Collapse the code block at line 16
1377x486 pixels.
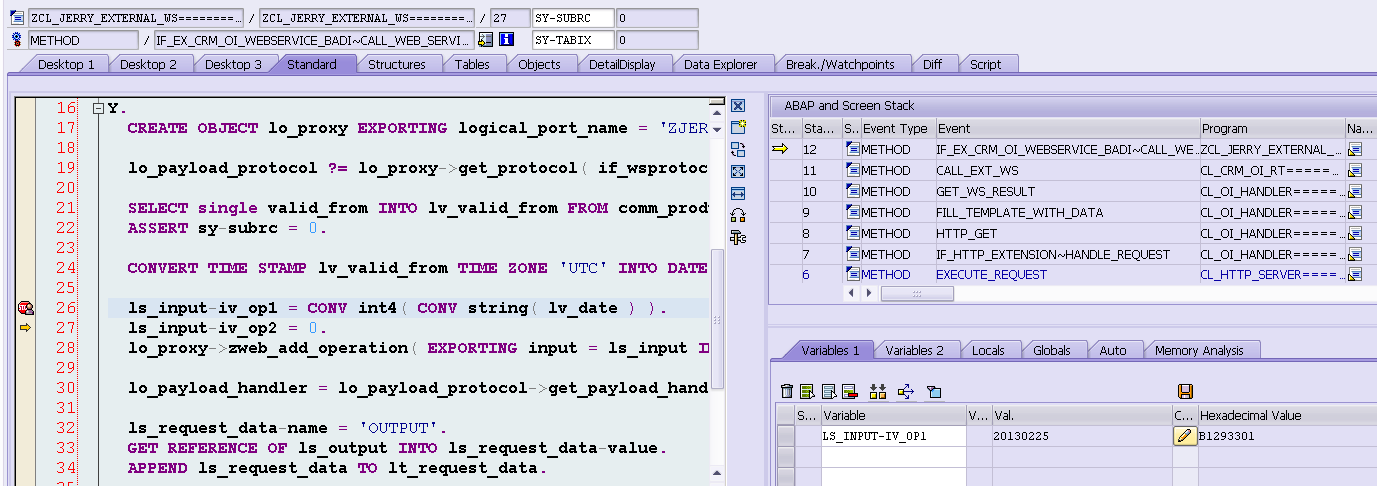pos(98,108)
